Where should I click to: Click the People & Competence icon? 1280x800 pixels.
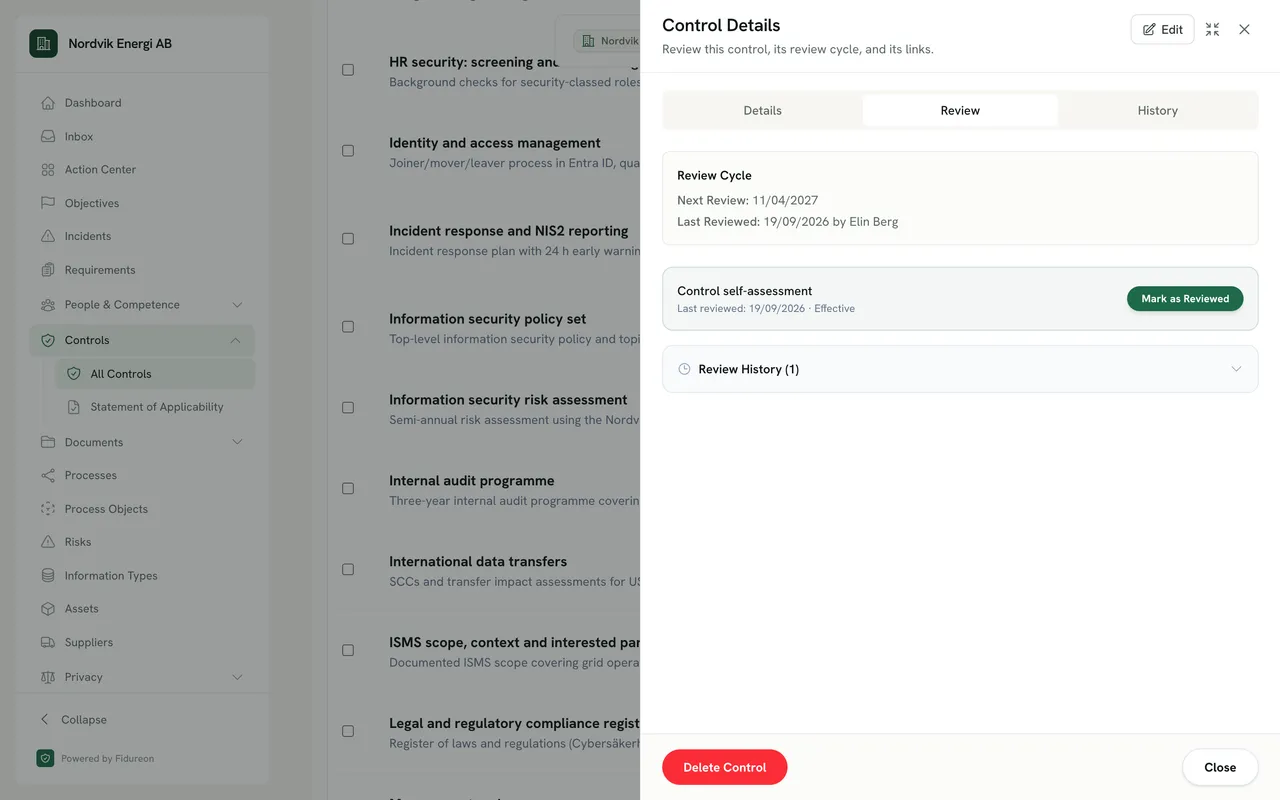tap(48, 305)
